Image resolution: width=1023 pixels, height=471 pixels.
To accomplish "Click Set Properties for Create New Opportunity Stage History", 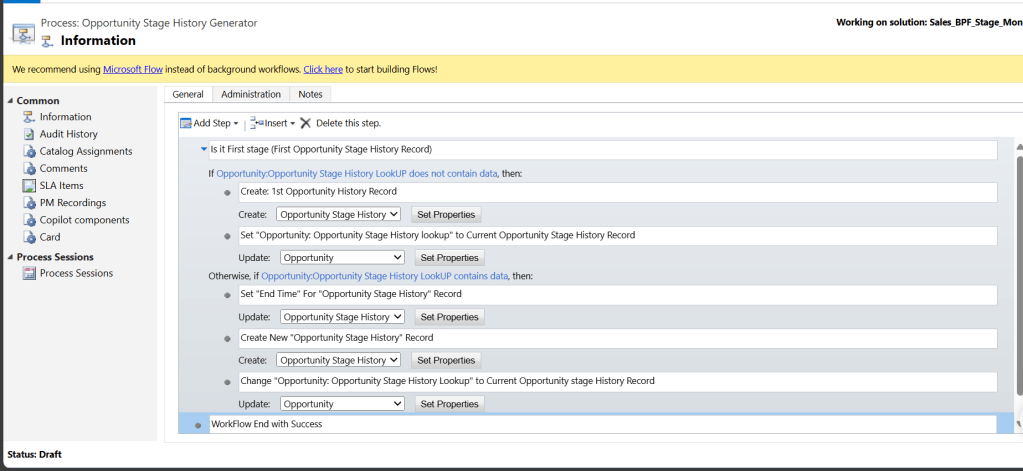I will 446,360.
